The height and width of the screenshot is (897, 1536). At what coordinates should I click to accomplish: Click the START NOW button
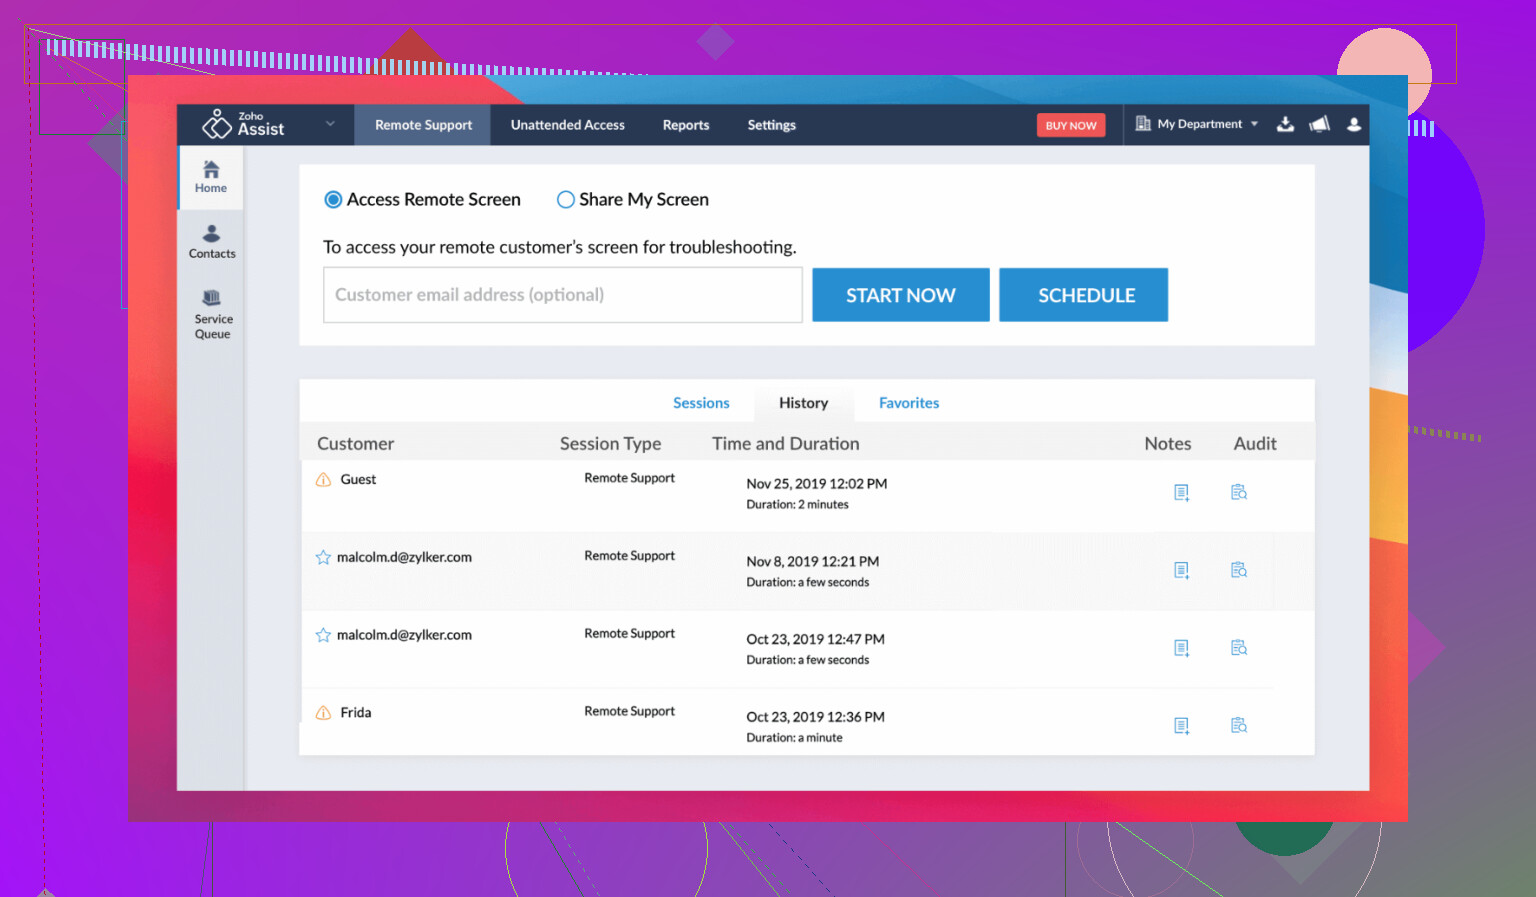click(x=900, y=295)
